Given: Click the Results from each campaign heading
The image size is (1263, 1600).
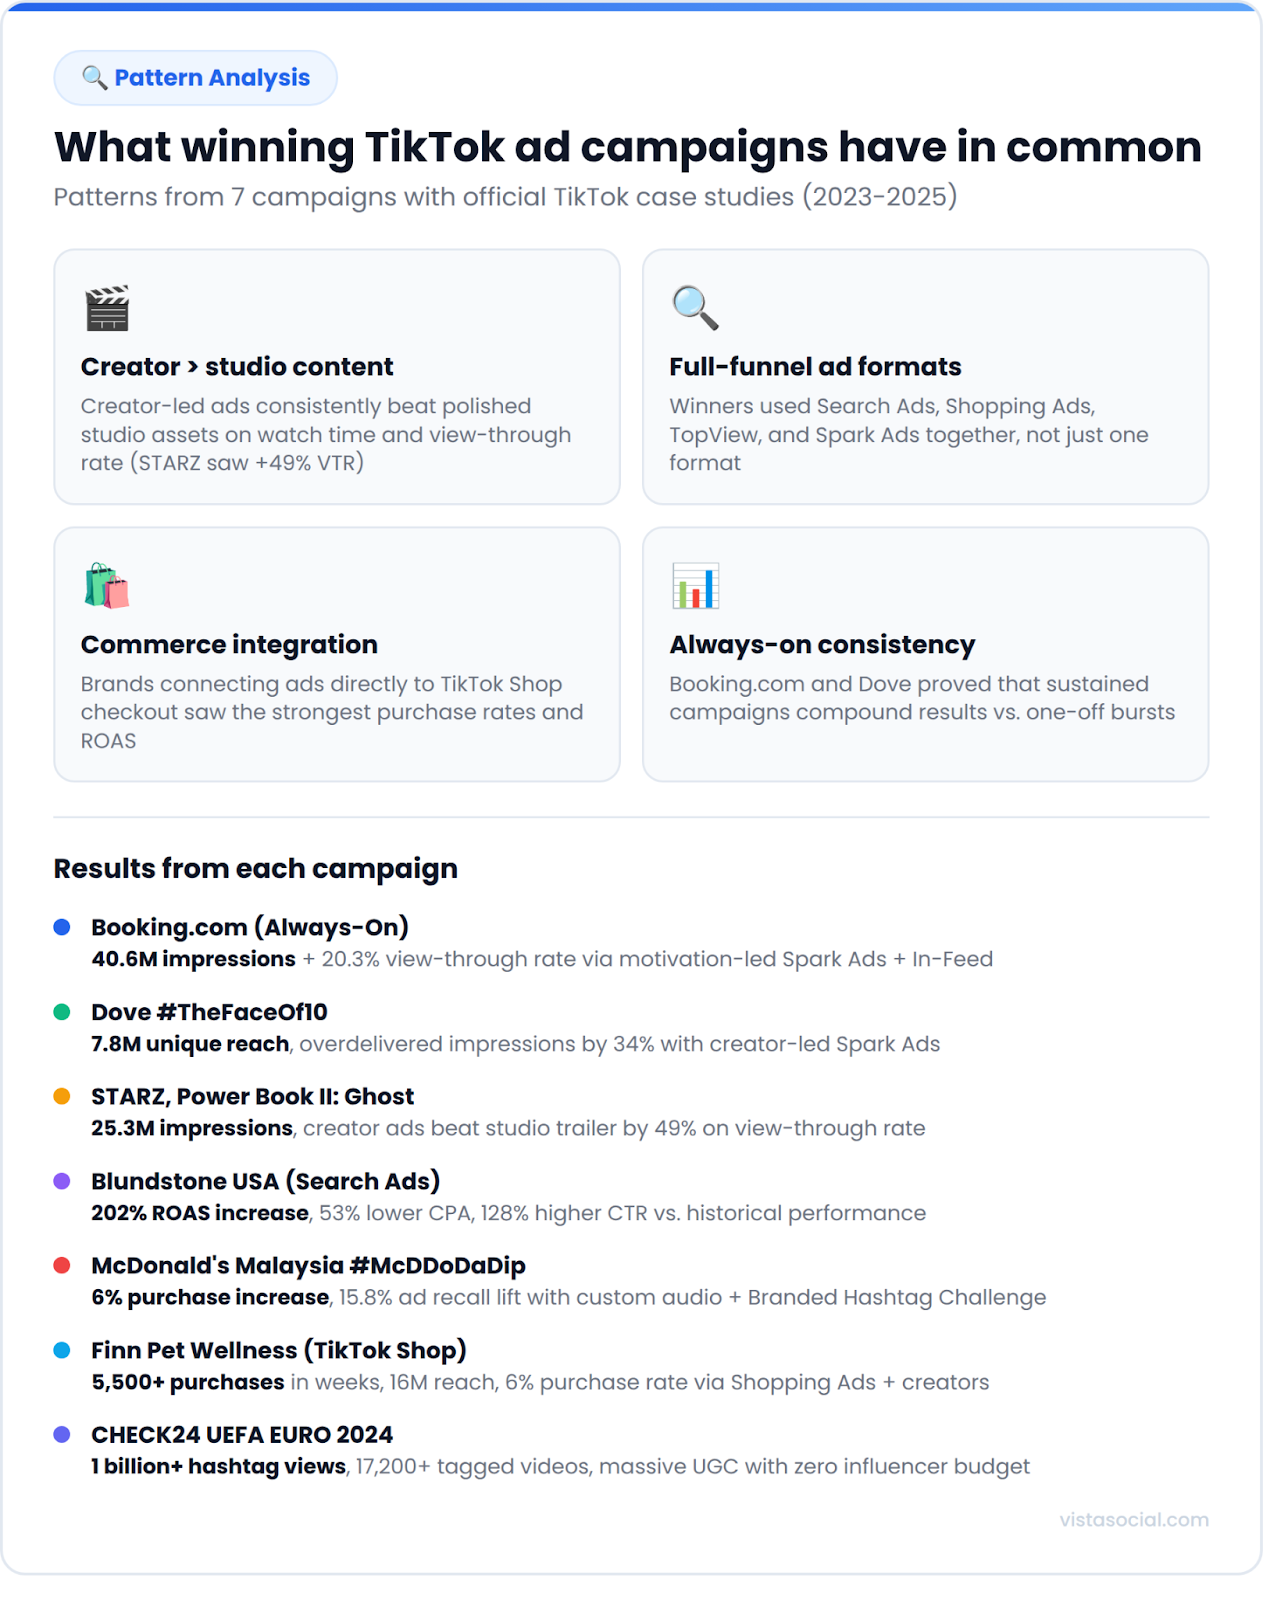Looking at the screenshot, I should coord(255,869).
